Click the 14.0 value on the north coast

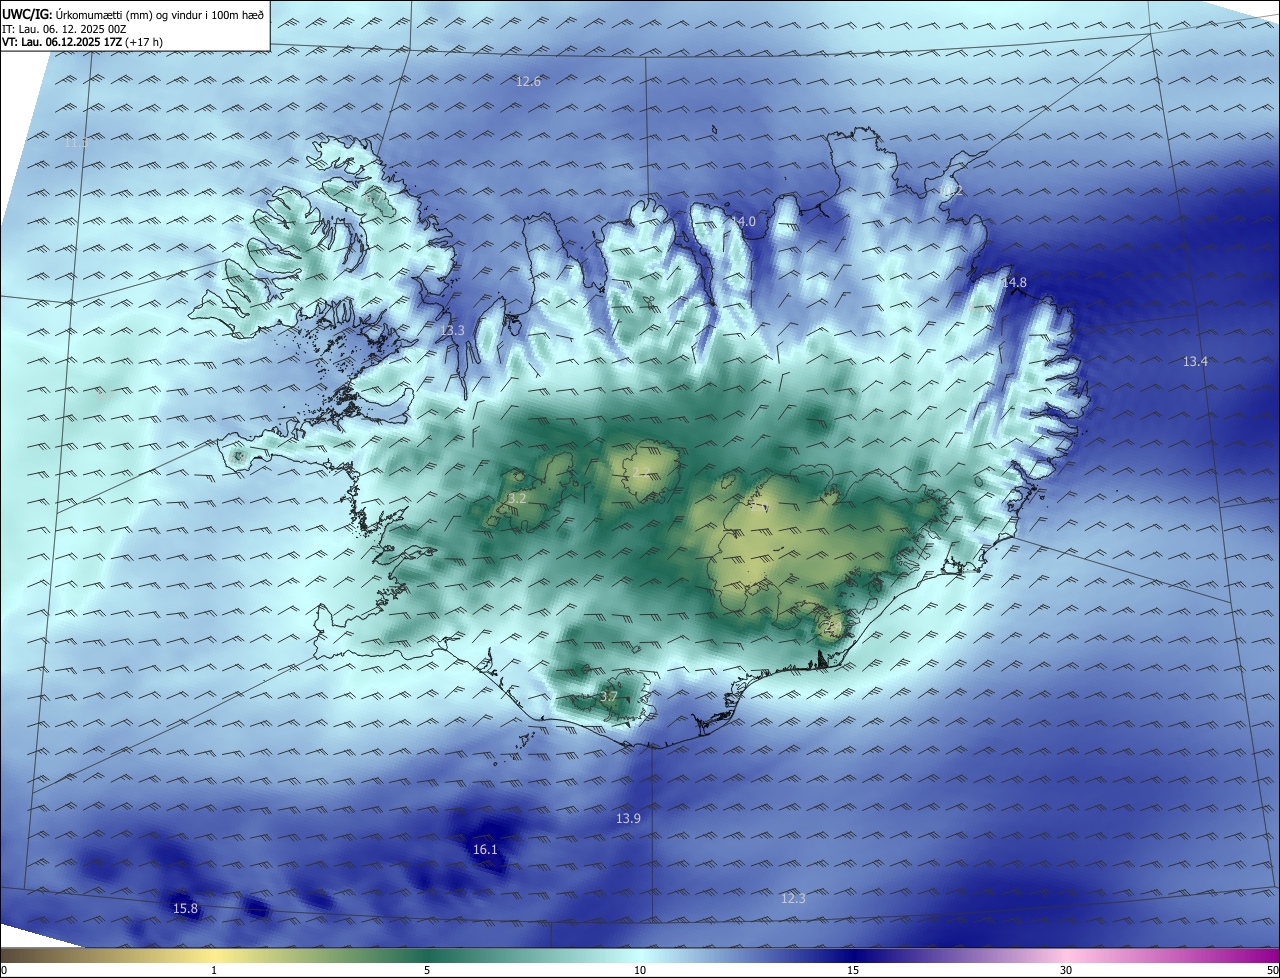[743, 222]
